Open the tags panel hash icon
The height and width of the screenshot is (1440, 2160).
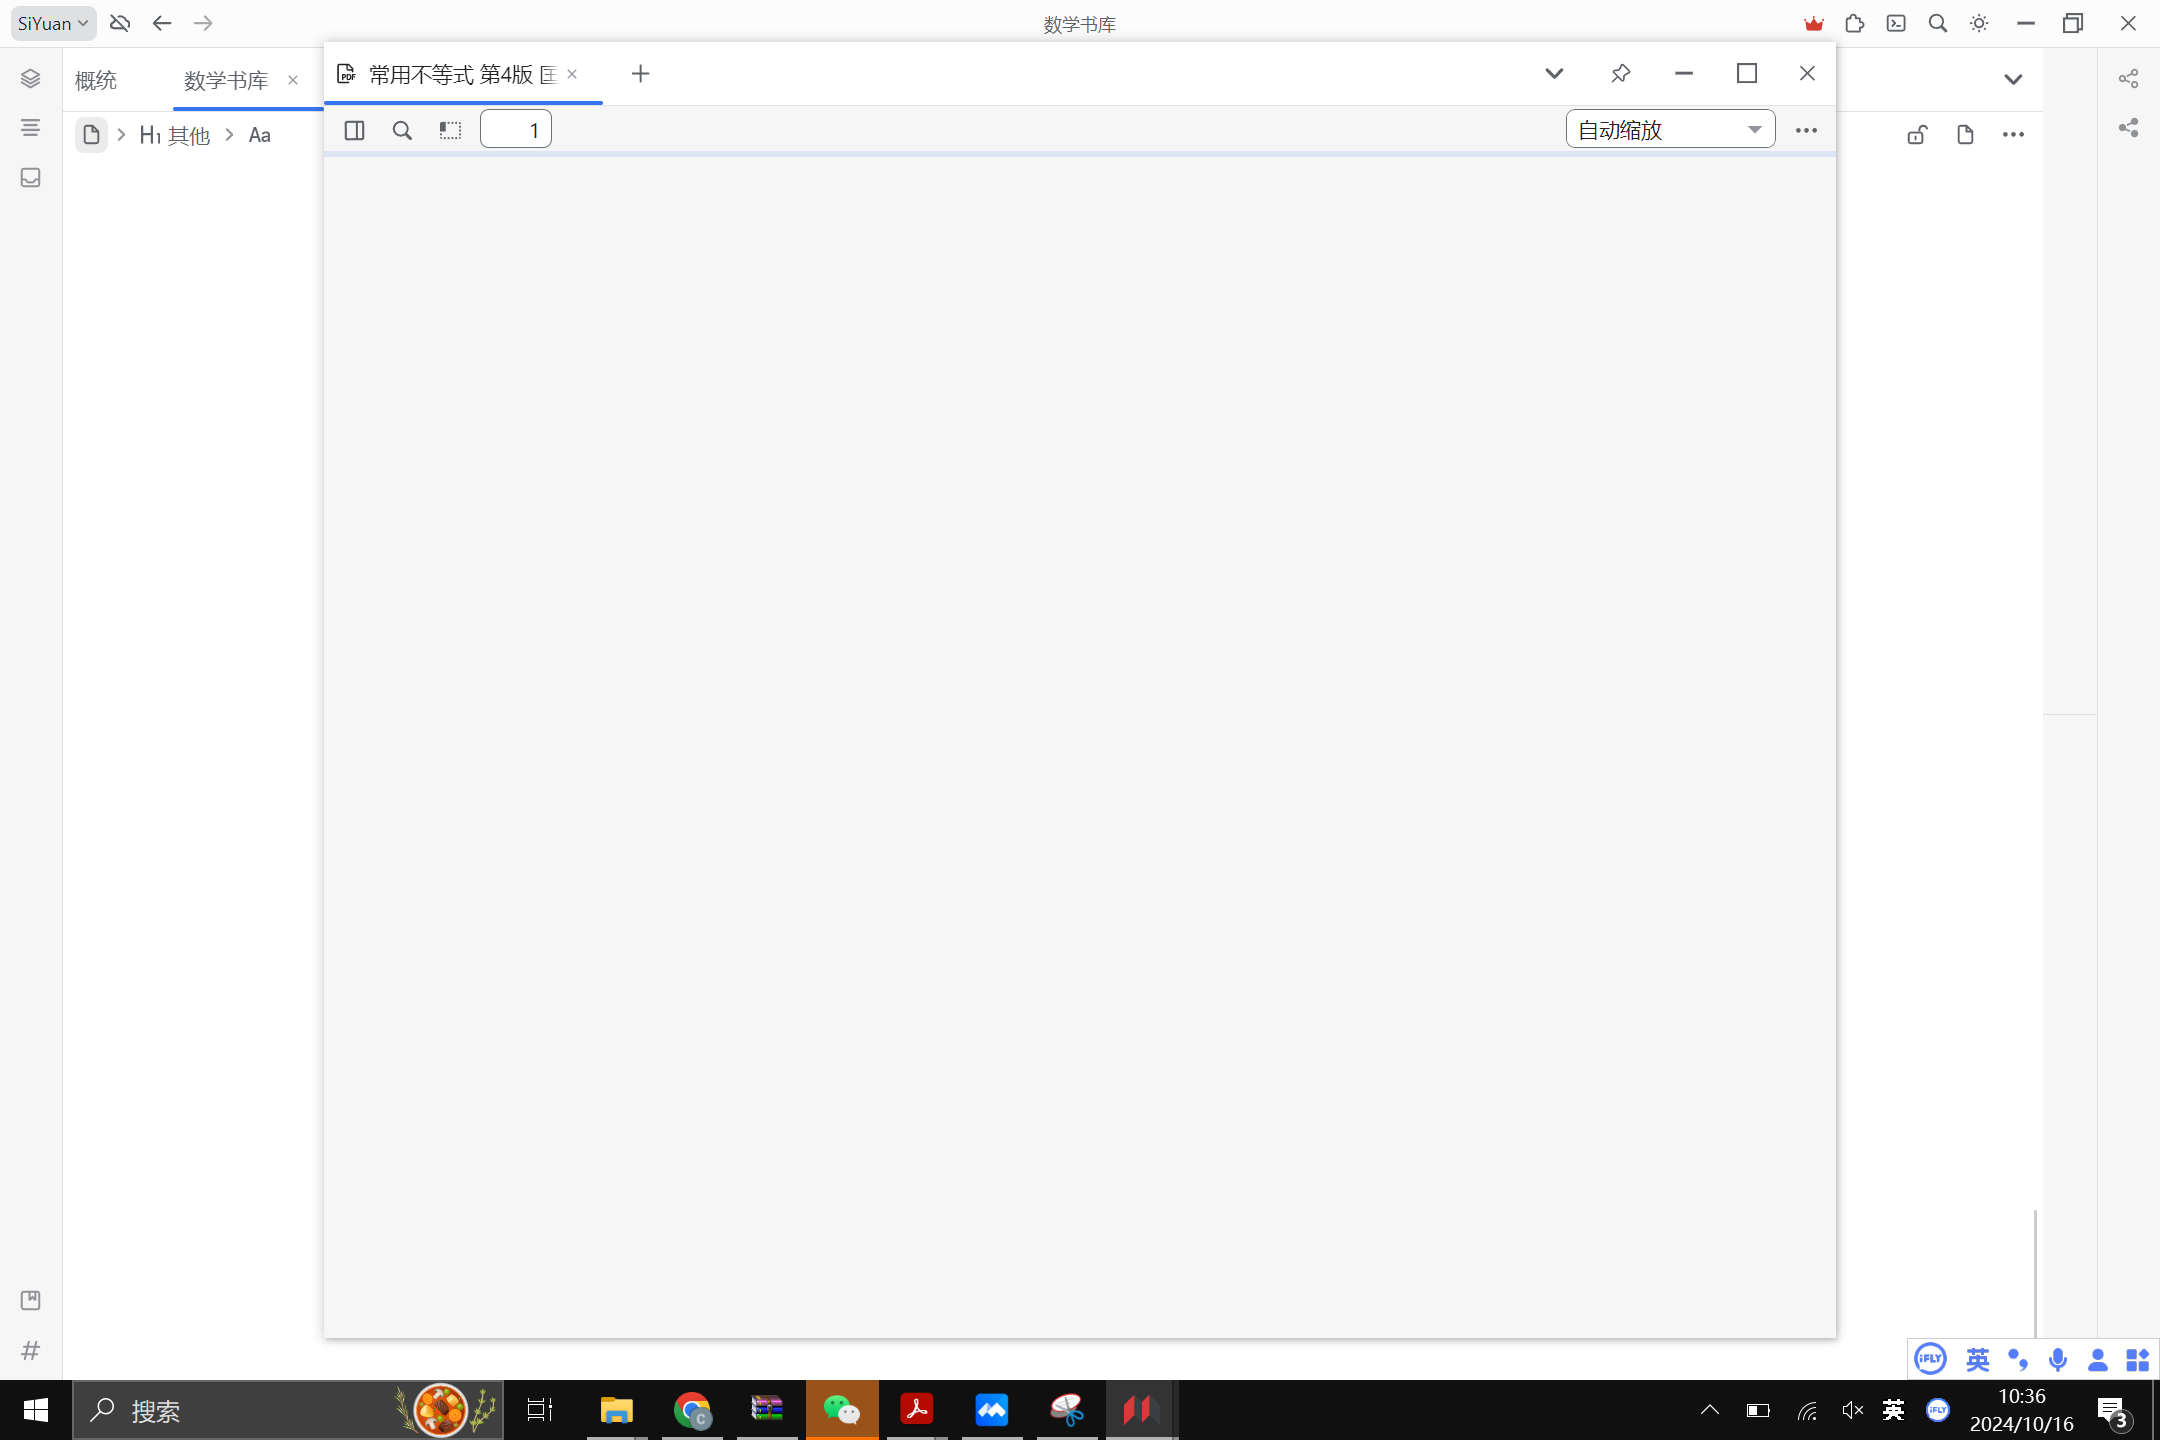tap(30, 1350)
